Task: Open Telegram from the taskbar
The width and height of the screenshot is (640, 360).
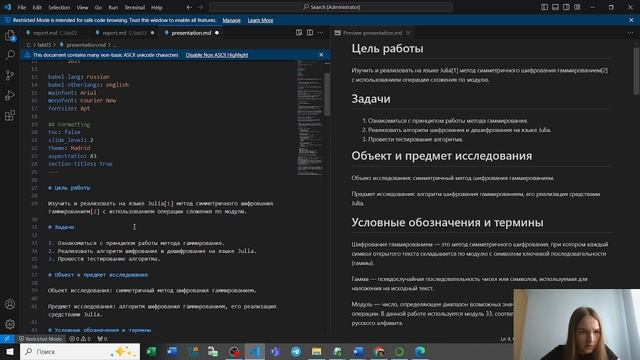Action: tap(296, 351)
